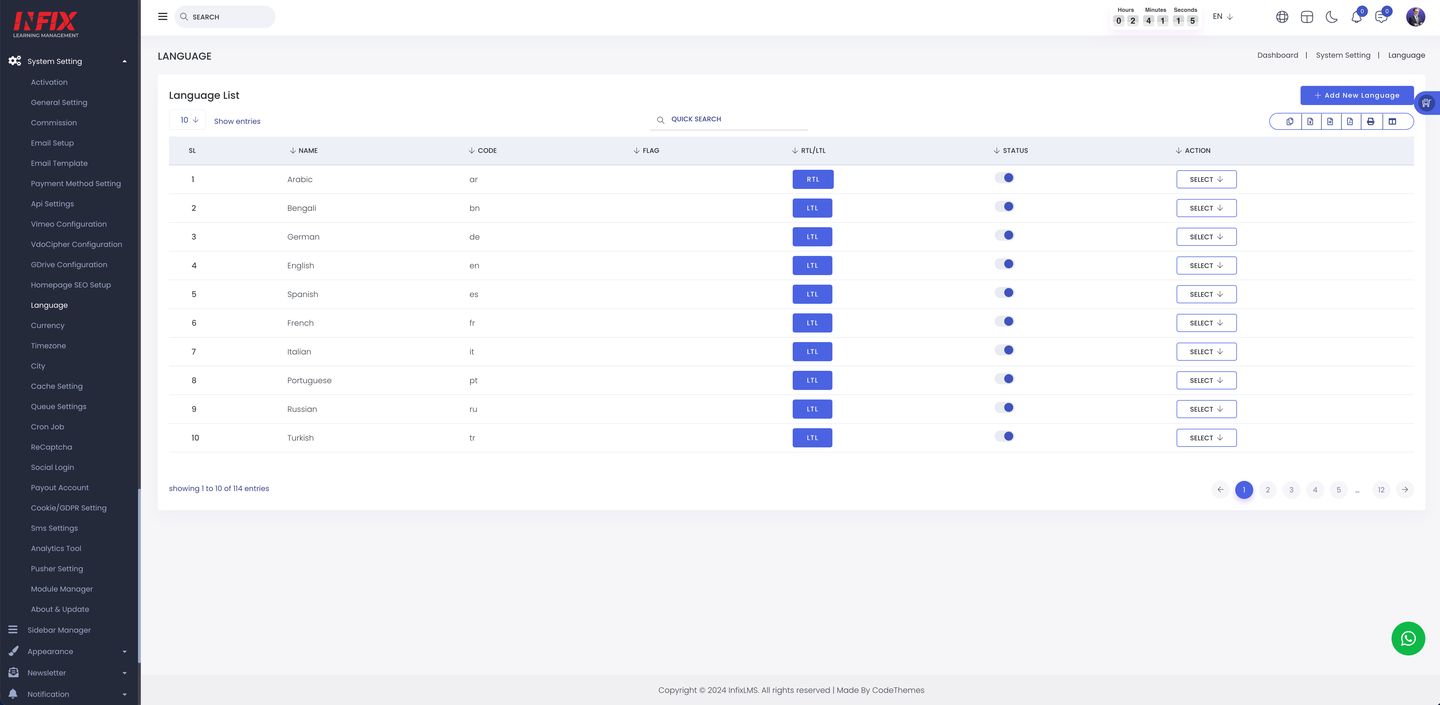Open Select action dropdown for Arabic
The image size is (1440, 705).
[1206, 180]
